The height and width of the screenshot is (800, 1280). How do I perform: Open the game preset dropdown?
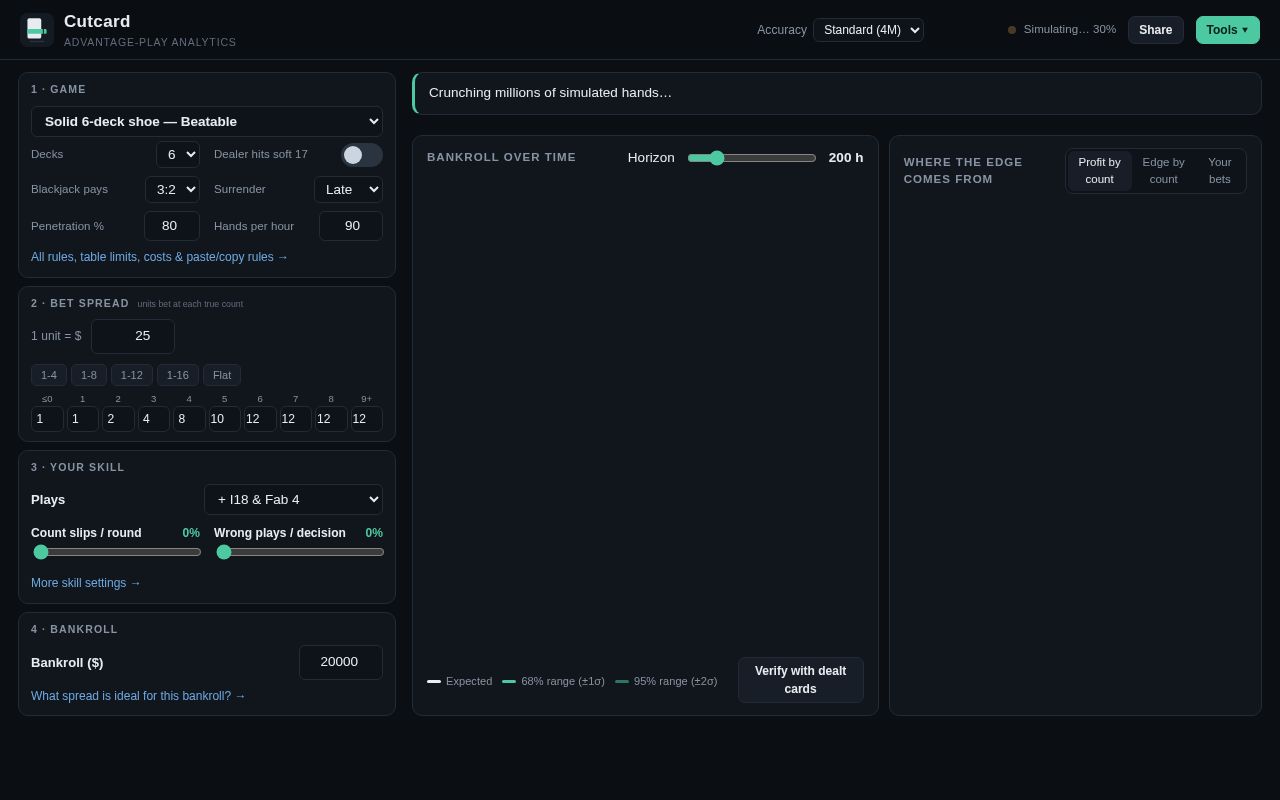[207, 121]
